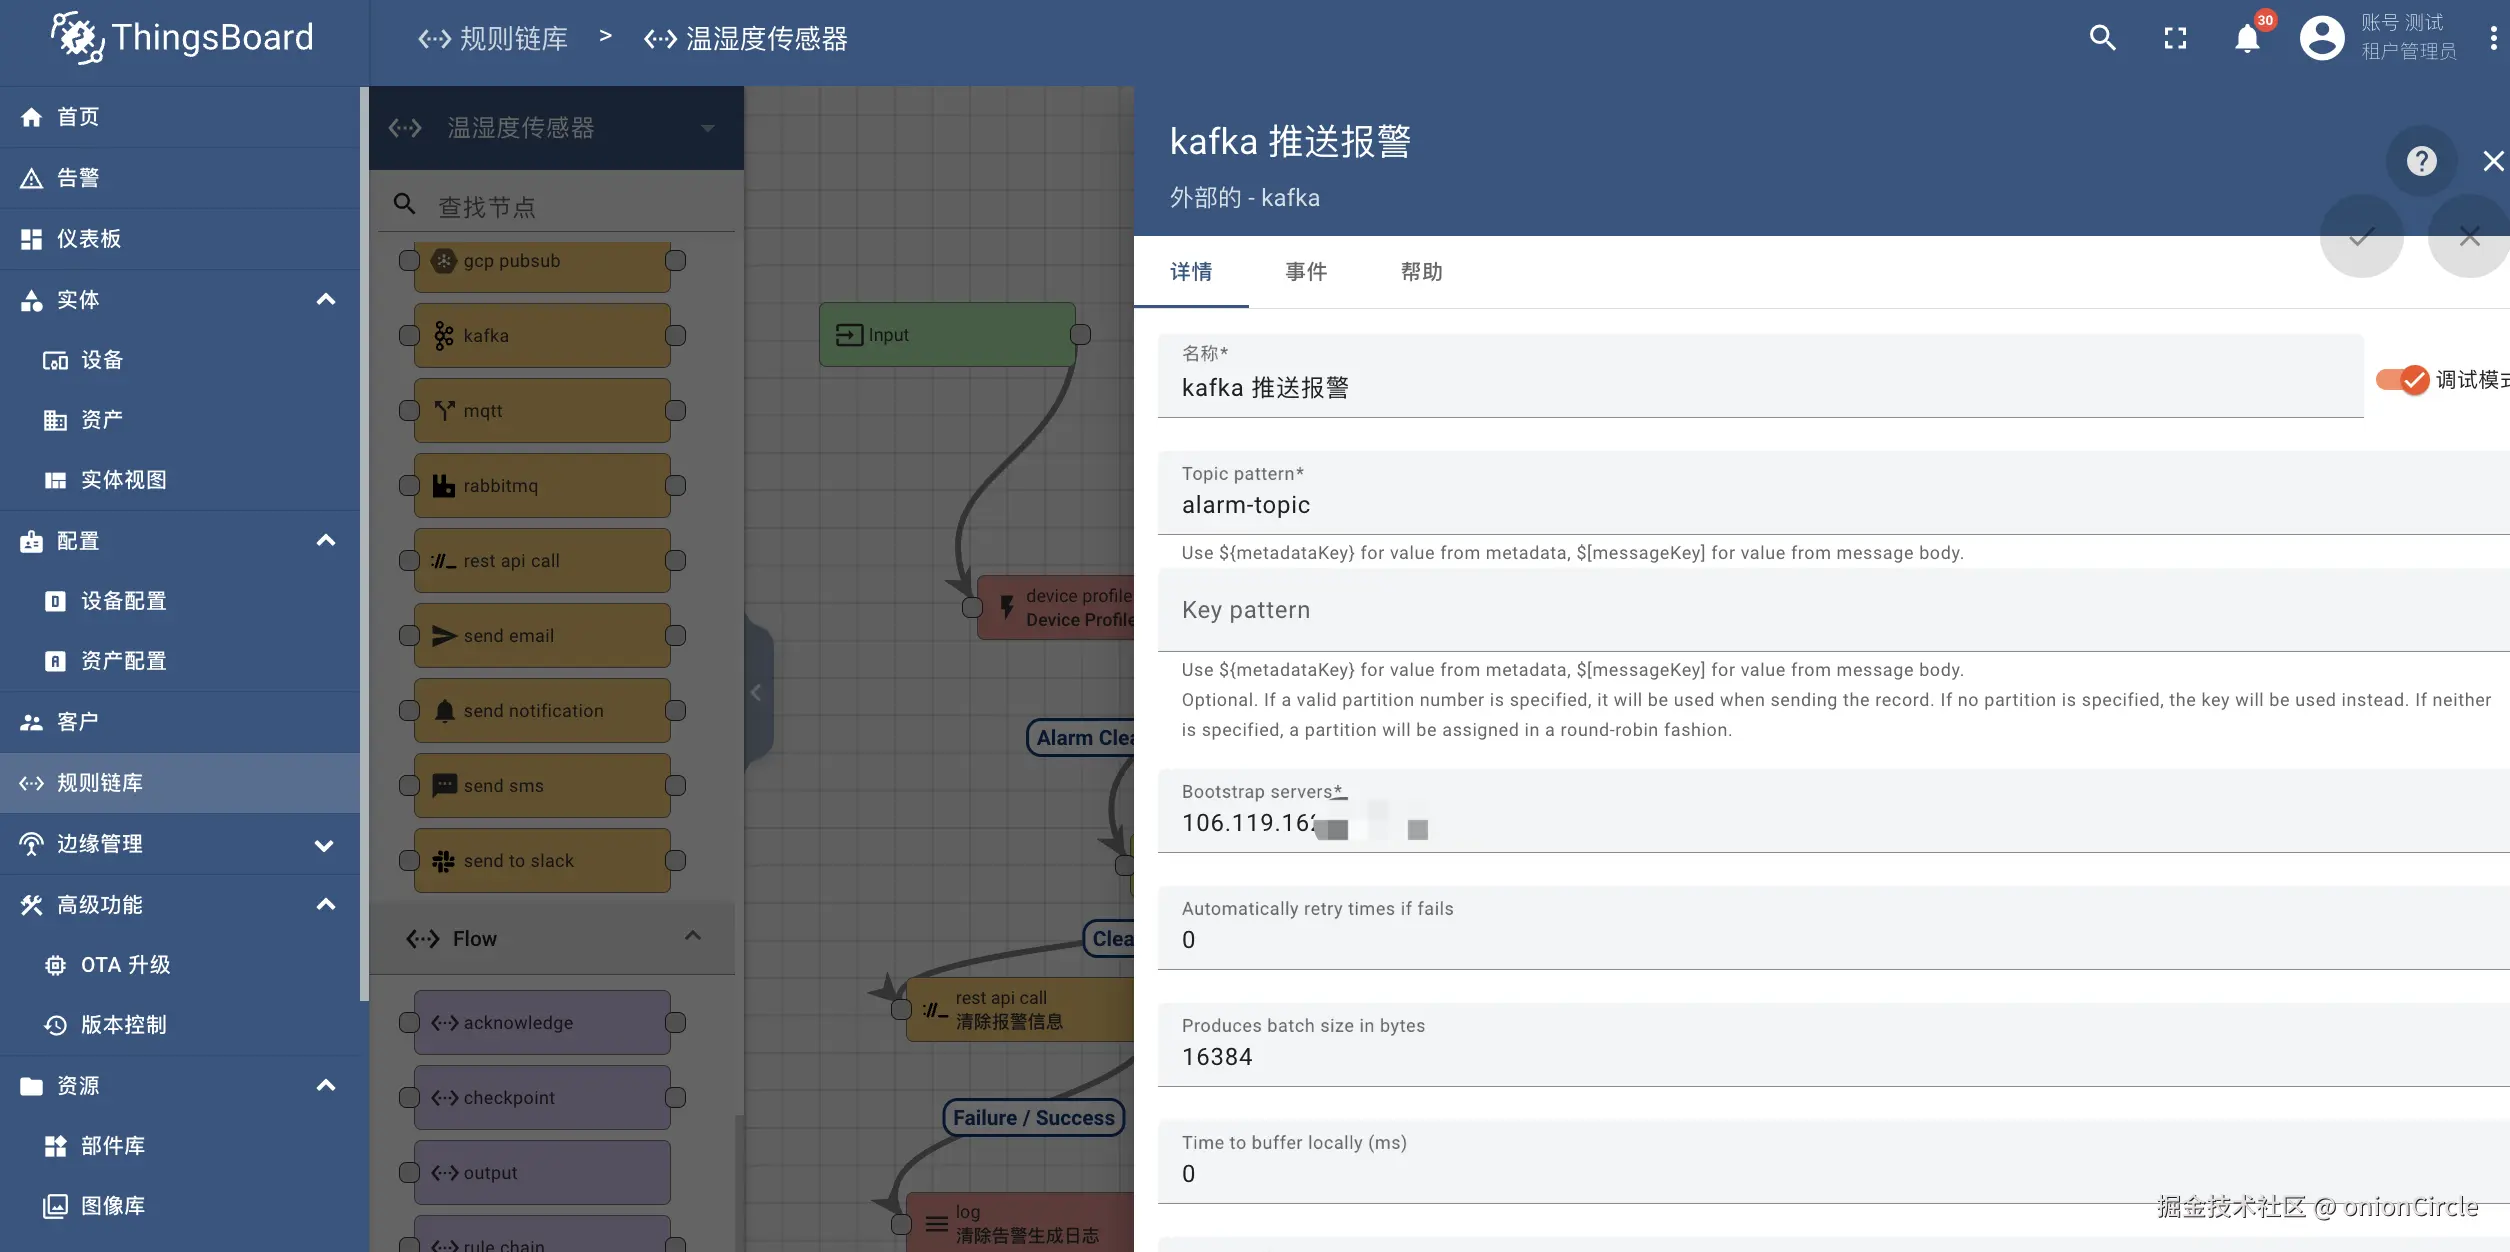Image resolution: width=2510 pixels, height=1252 pixels.
Task: Toggle fullscreen mode icon
Action: [2175, 38]
